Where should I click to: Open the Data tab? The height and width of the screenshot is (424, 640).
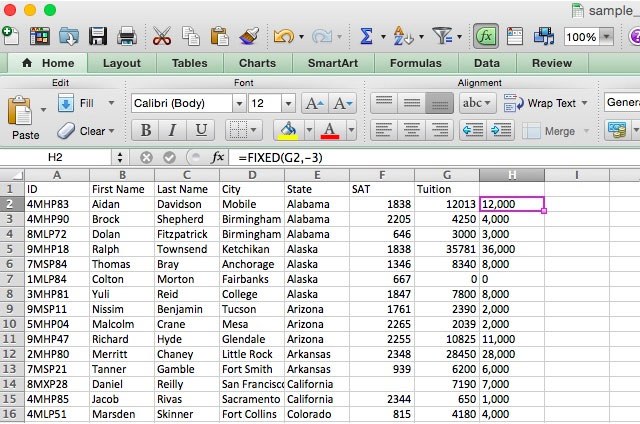[x=487, y=63]
